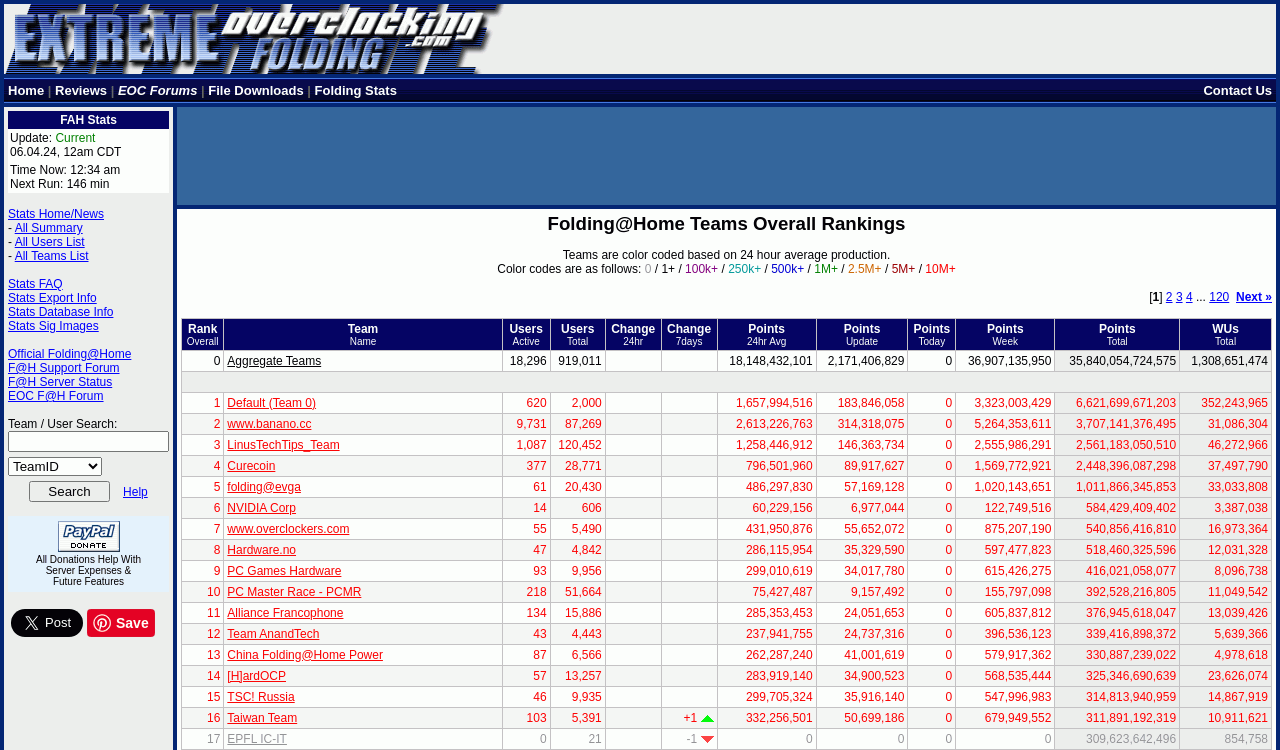Screen dimensions: 1280x750
Task: Go to rankings page 3
Action: coord(1179,297)
